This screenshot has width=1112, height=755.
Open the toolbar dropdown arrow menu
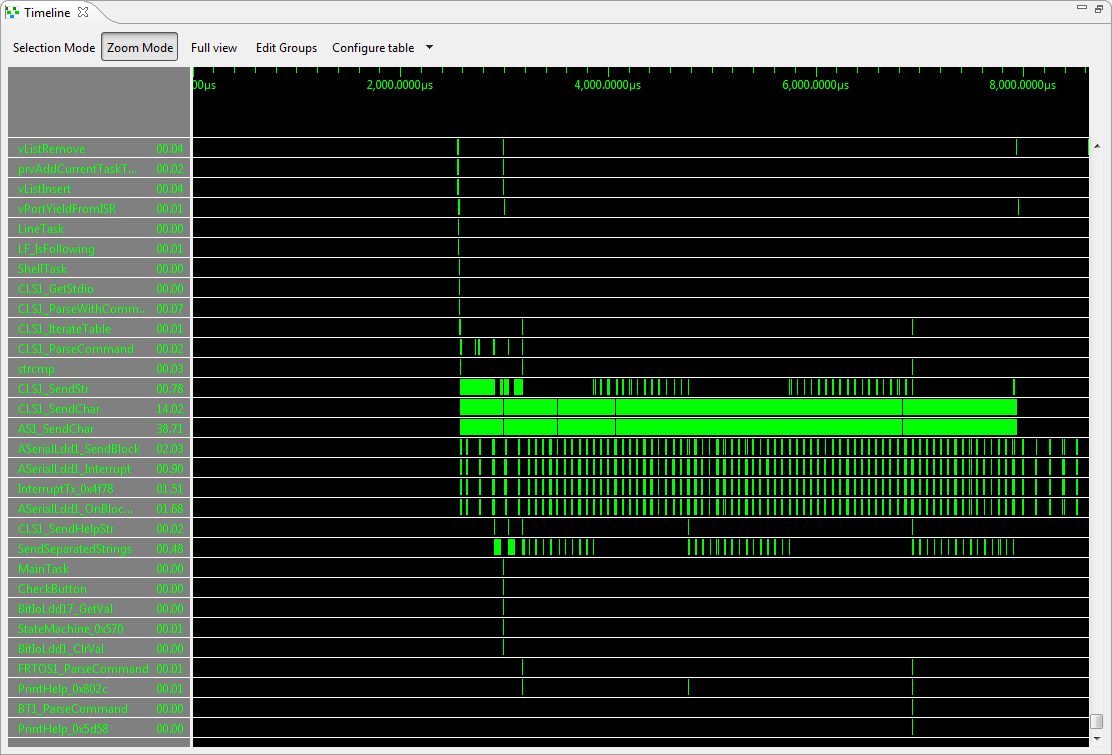429,48
